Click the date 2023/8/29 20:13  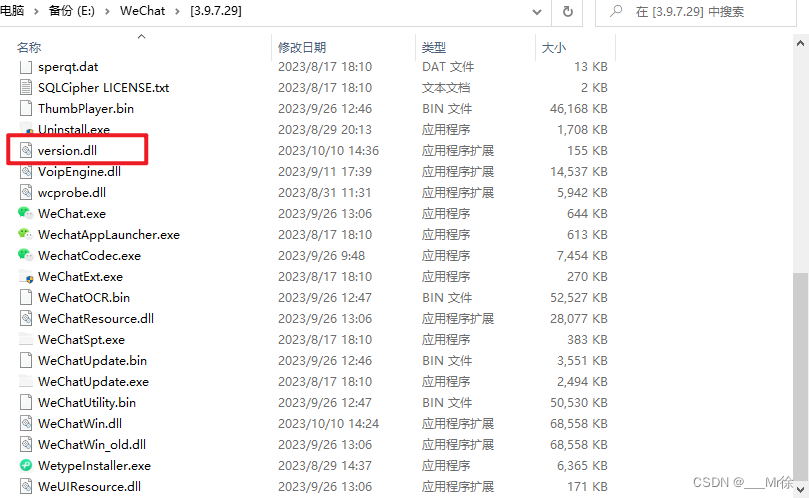[x=325, y=130]
